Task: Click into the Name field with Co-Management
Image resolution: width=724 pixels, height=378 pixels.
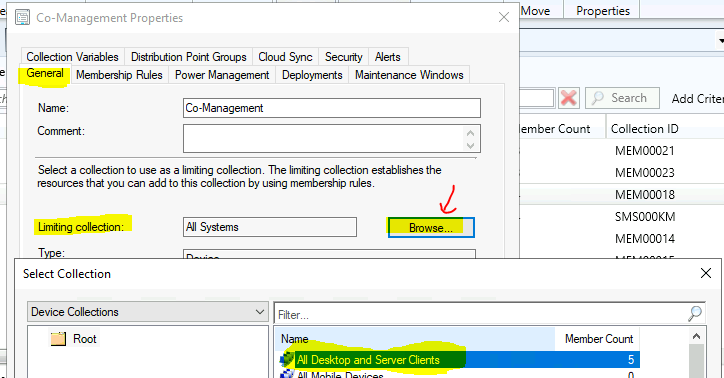Action: coord(332,108)
